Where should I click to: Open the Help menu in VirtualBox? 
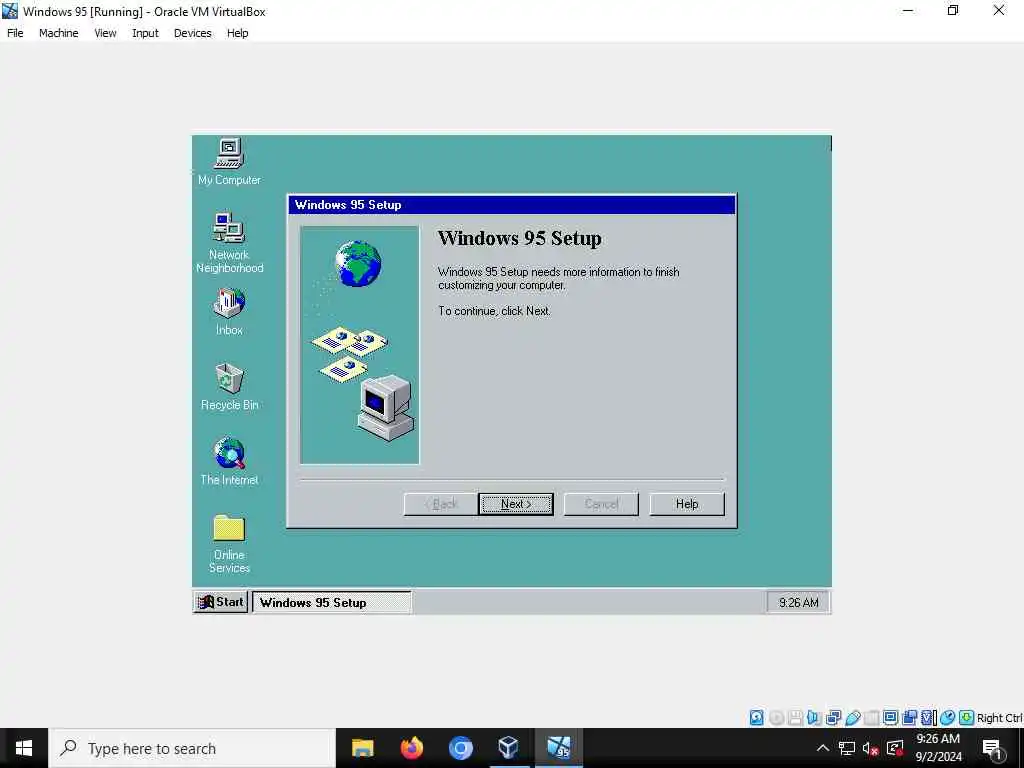pyautogui.click(x=238, y=33)
